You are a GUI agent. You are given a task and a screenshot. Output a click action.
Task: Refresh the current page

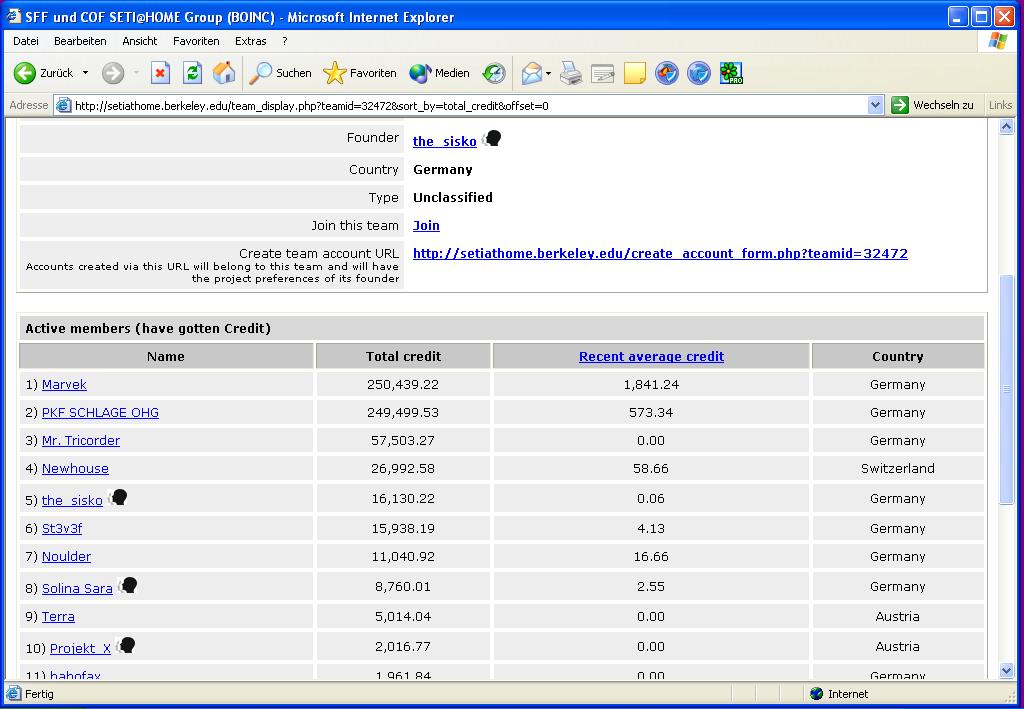192,73
